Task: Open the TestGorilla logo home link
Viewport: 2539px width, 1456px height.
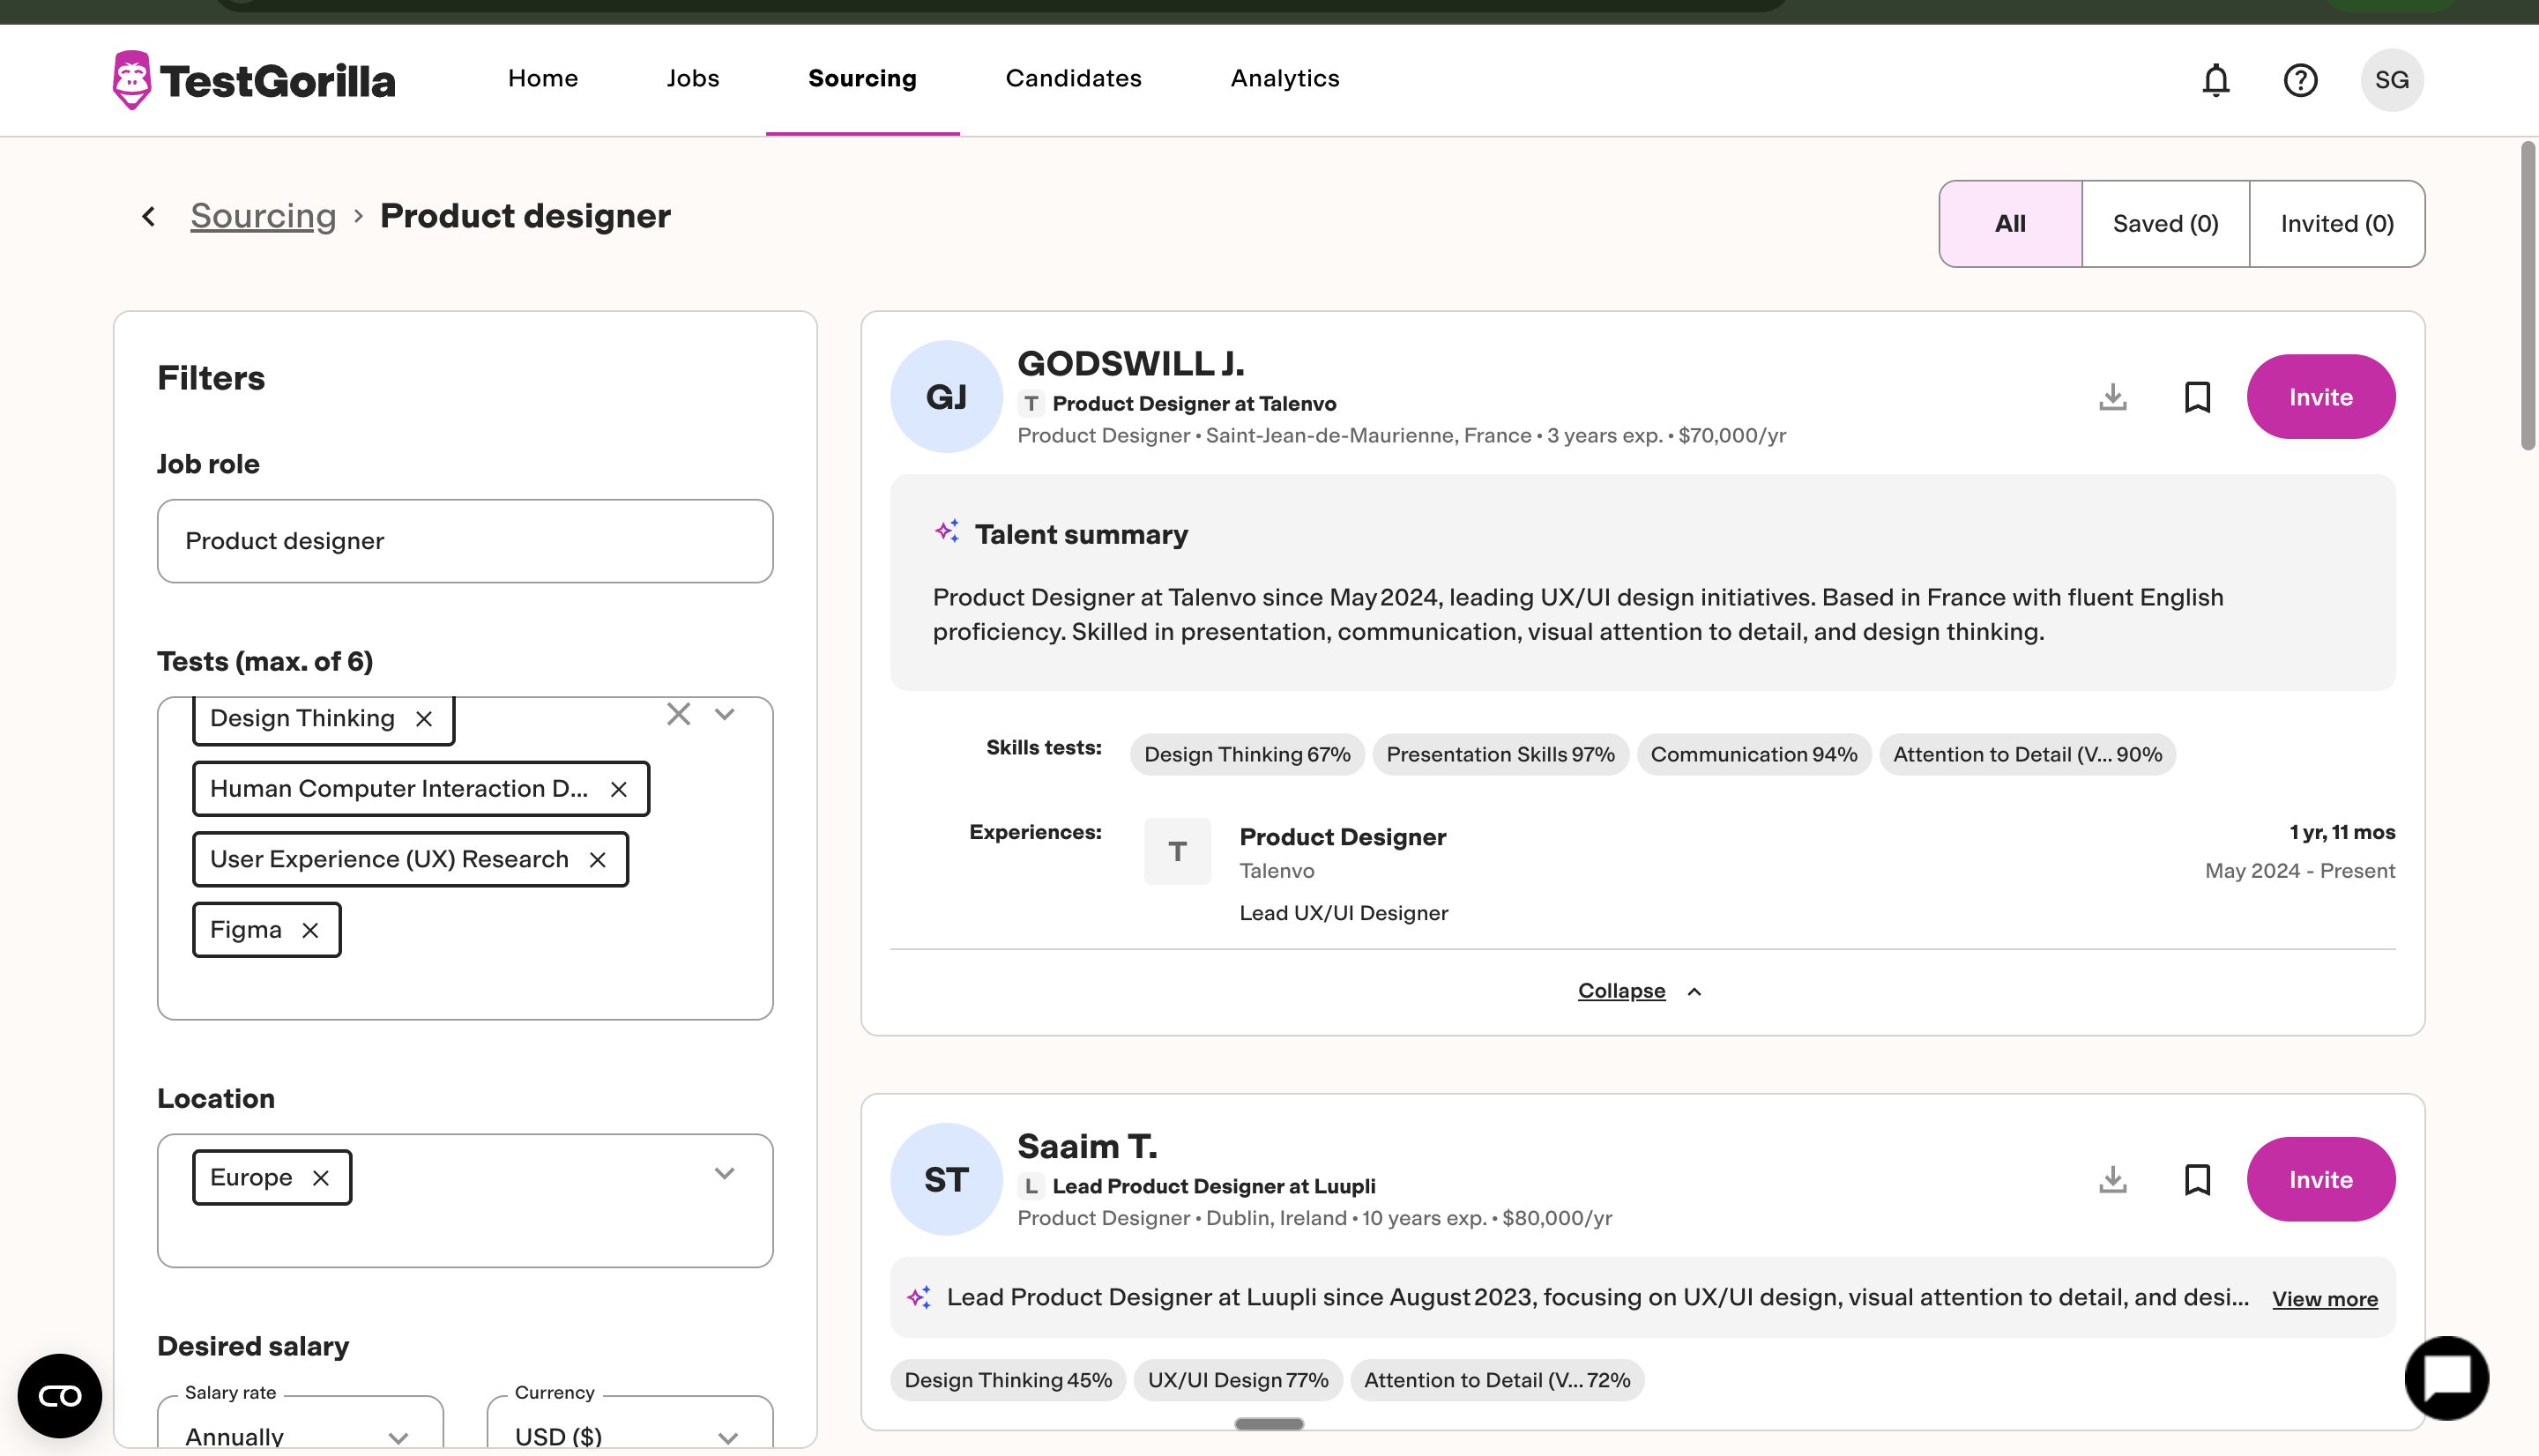Action: coord(254,80)
